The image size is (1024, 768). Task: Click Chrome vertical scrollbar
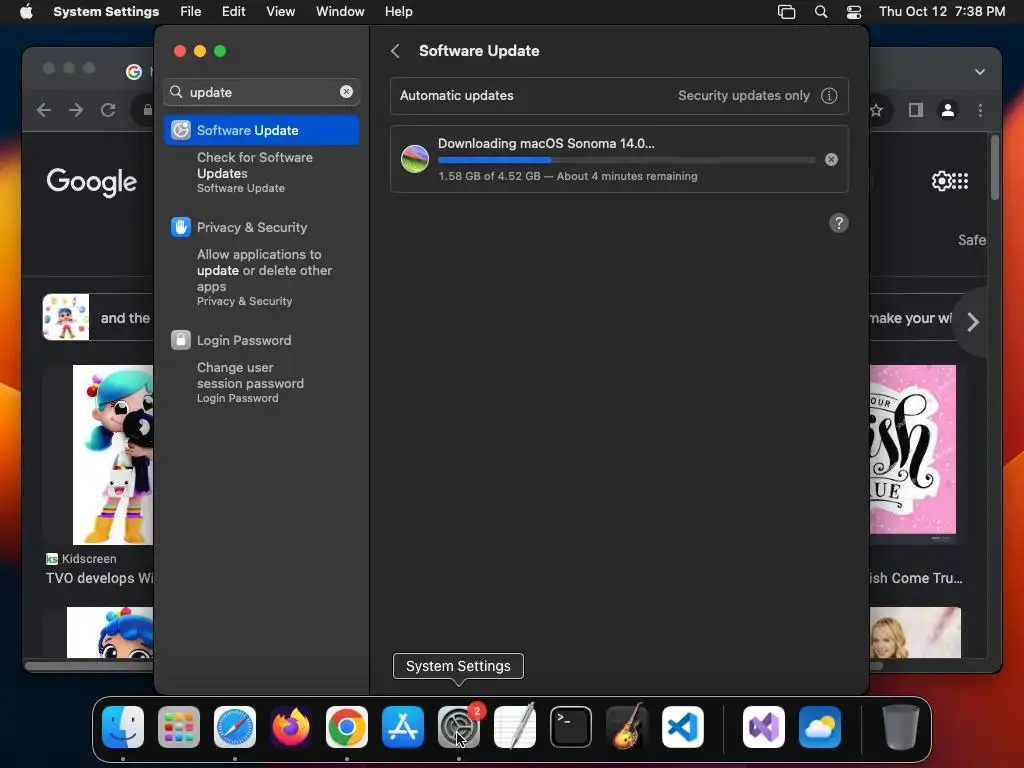[995, 167]
